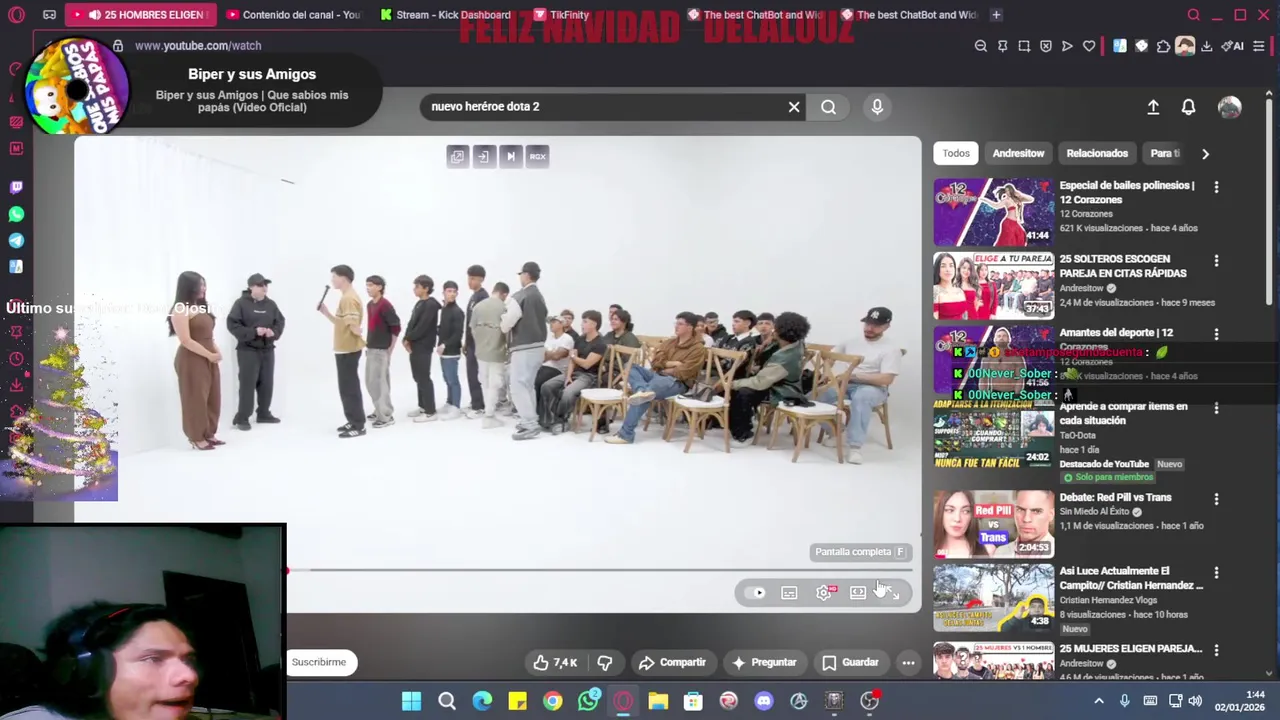The height and width of the screenshot is (720, 1280).
Task: Click the pin icon in Opera toolbar
Action: pyautogui.click(x=1002, y=46)
